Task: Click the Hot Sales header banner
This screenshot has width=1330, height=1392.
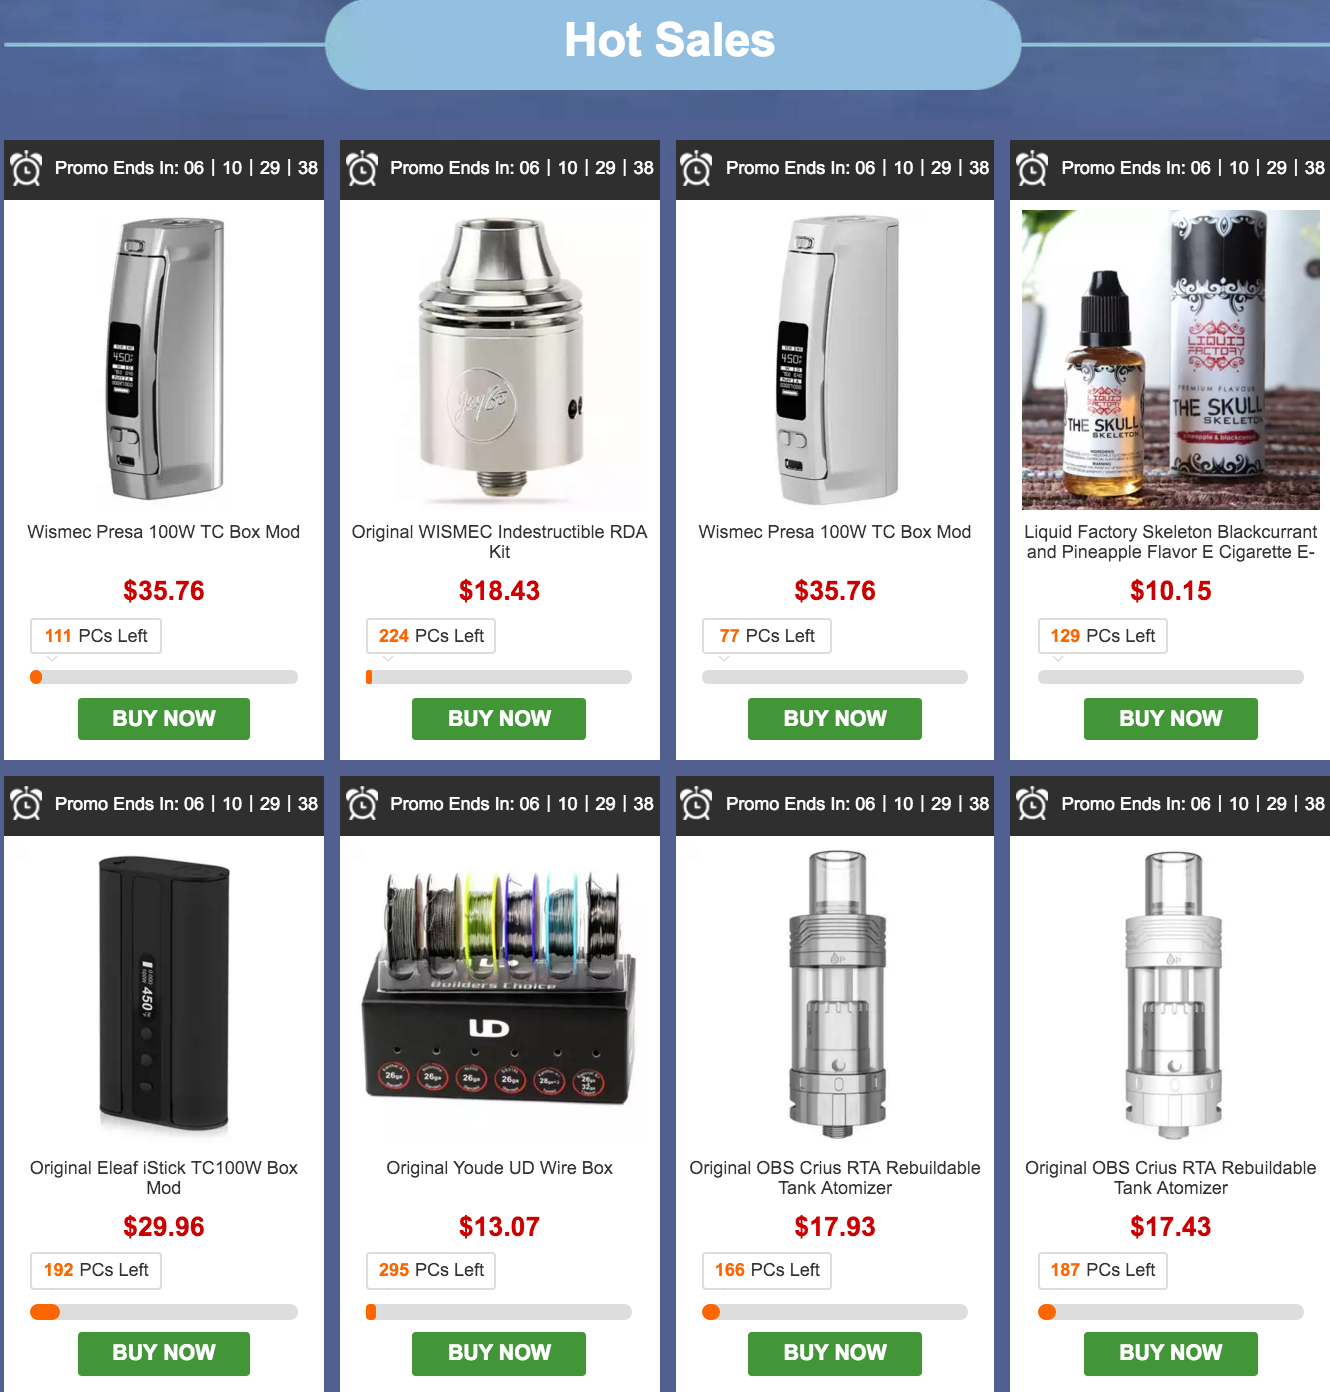Action: click(x=672, y=42)
